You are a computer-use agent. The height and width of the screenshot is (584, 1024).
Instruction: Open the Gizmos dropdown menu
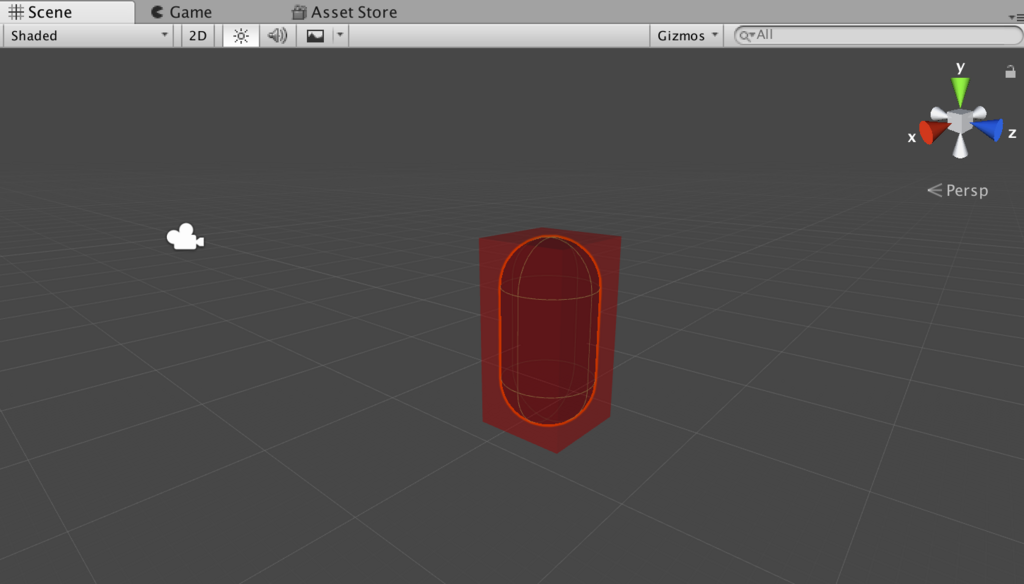(x=686, y=35)
